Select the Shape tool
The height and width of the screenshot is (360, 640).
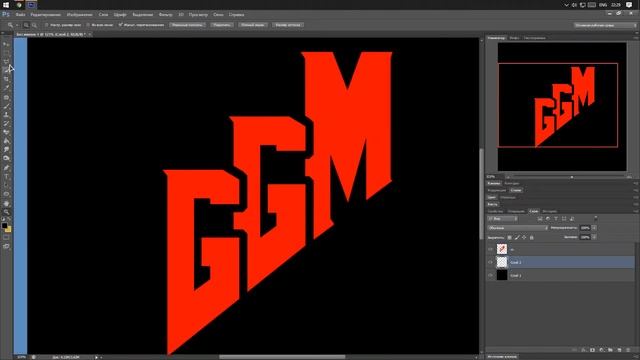pos(6,194)
